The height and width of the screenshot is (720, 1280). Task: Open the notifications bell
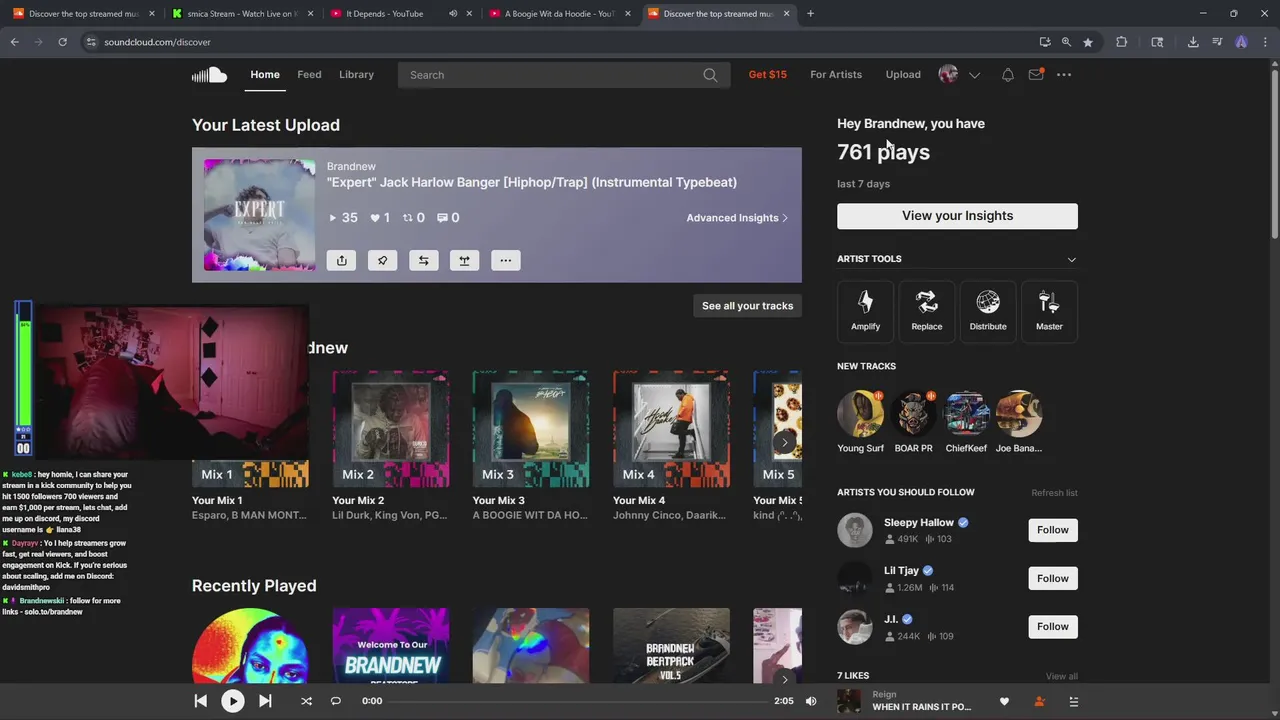[x=1008, y=75]
